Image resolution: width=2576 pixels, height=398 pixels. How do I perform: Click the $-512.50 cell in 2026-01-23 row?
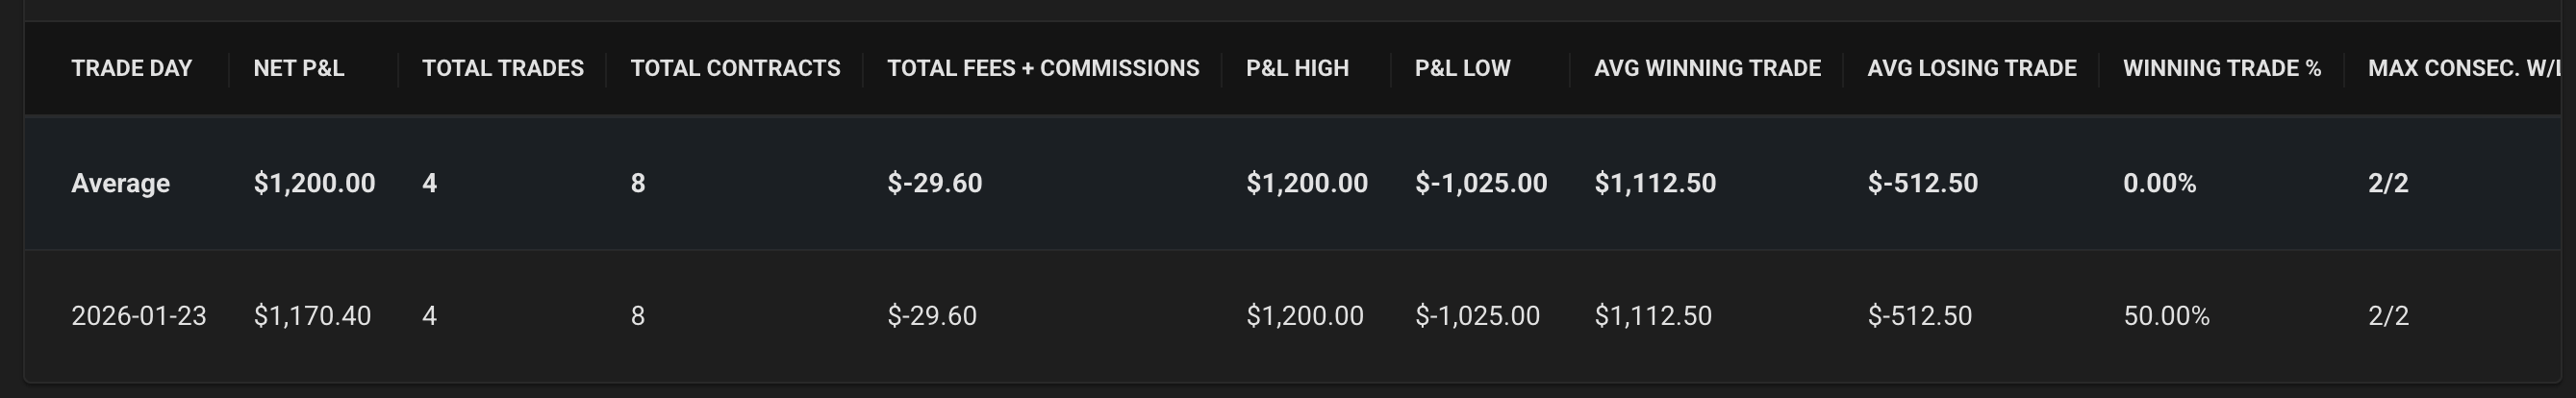[x=1919, y=316]
